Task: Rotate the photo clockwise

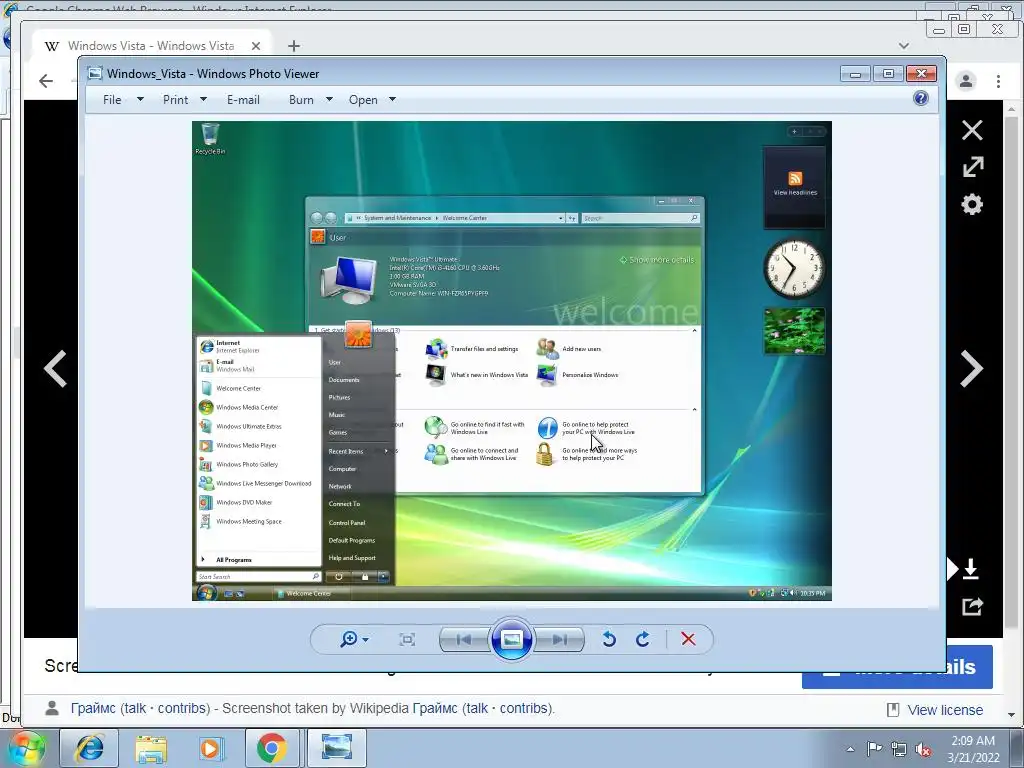Action: pos(643,639)
